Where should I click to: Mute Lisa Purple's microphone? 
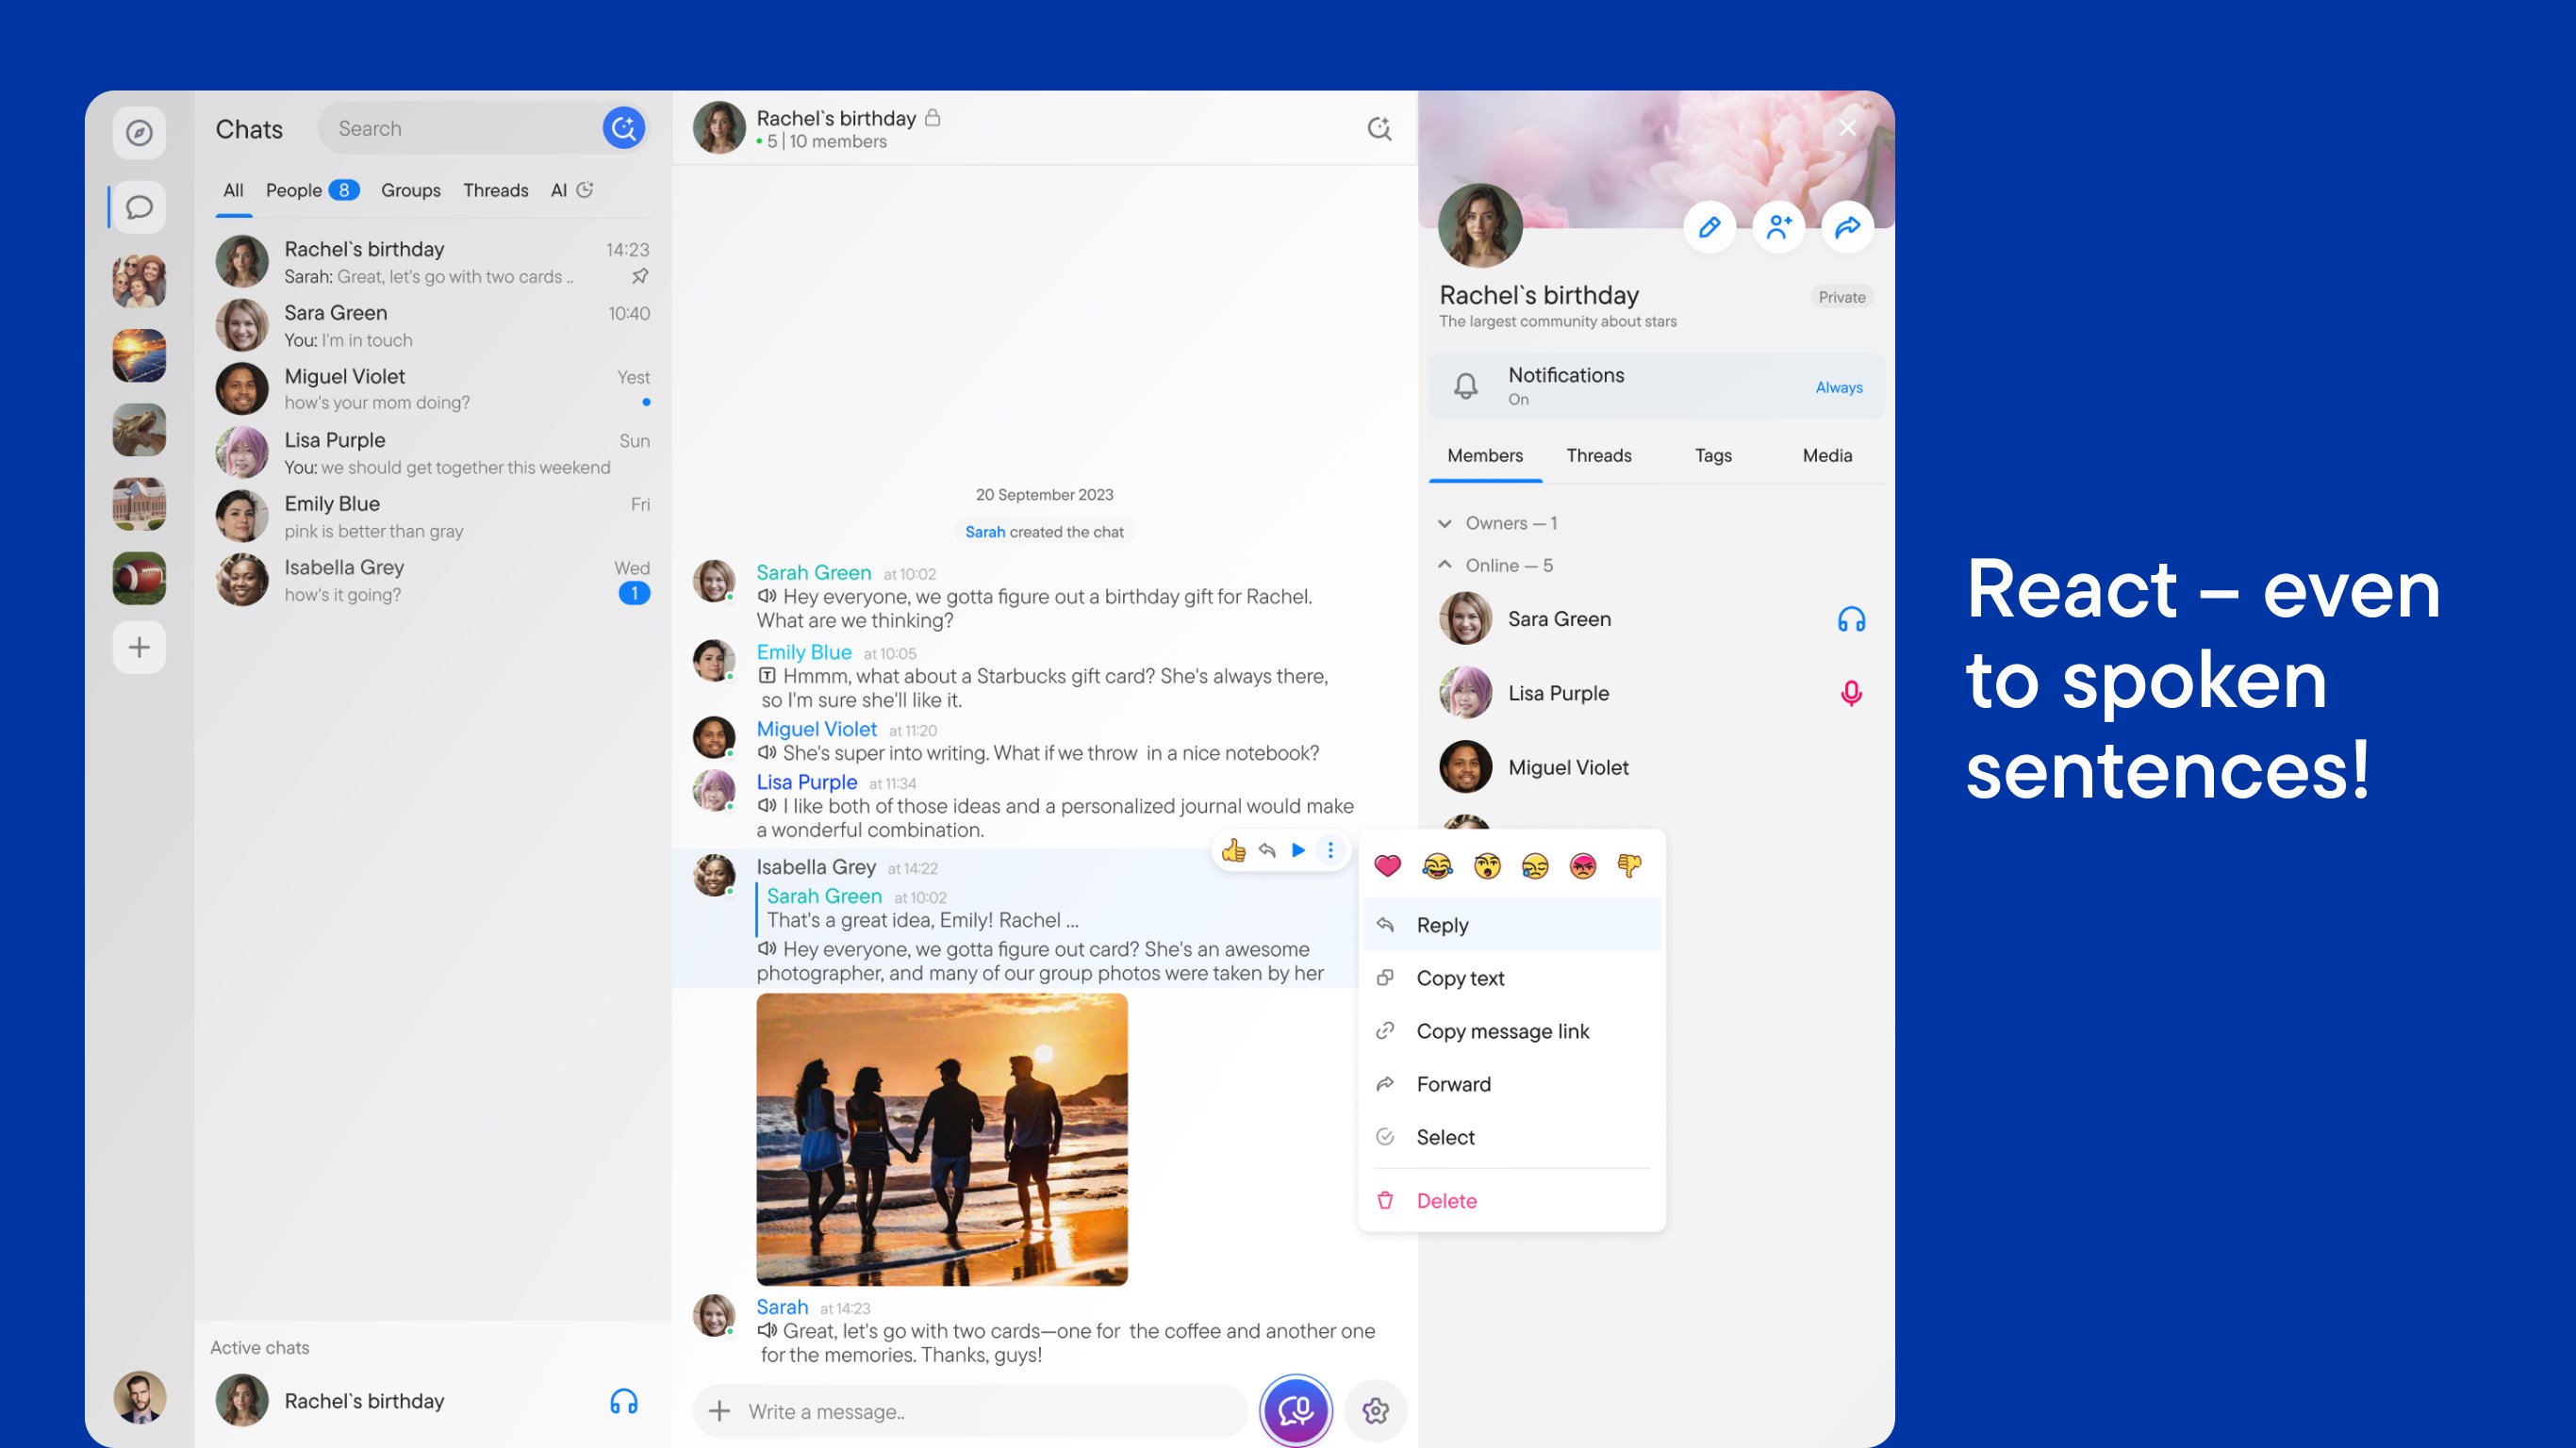click(1852, 692)
